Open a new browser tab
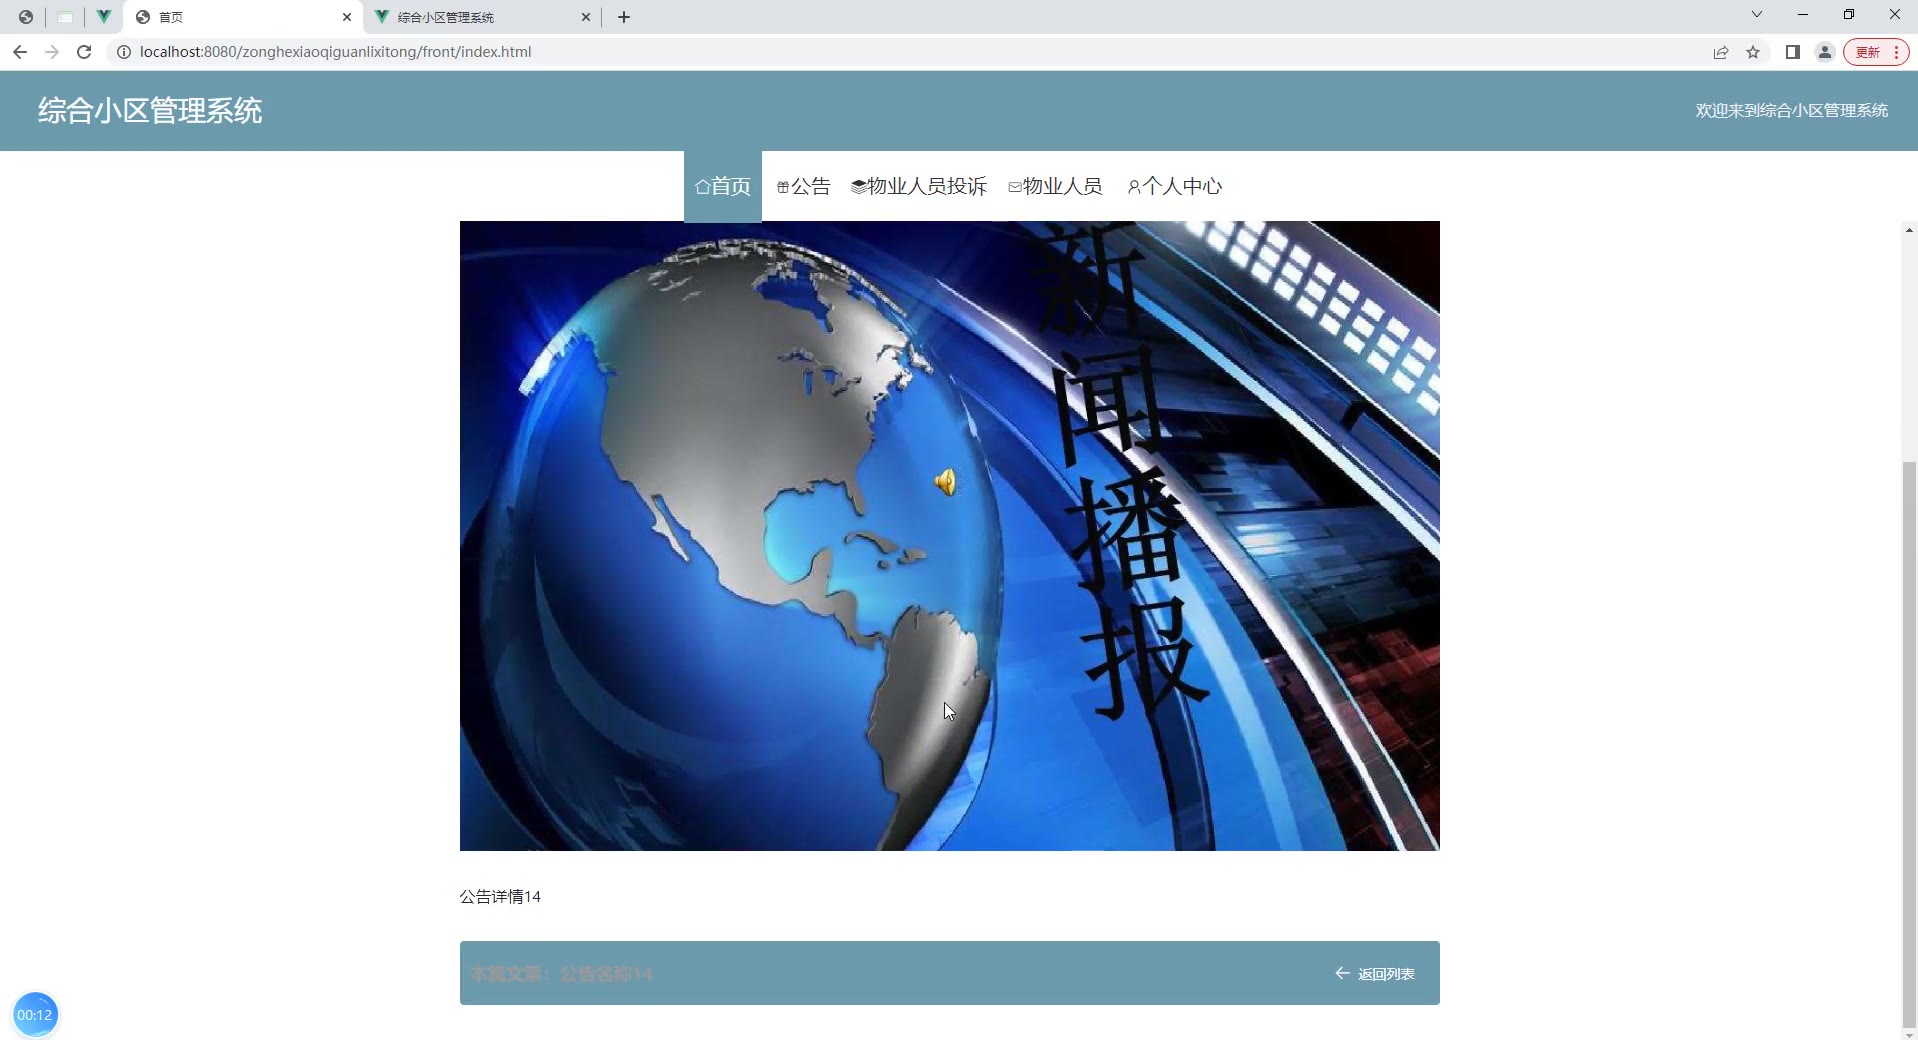The width and height of the screenshot is (1918, 1040). click(624, 17)
